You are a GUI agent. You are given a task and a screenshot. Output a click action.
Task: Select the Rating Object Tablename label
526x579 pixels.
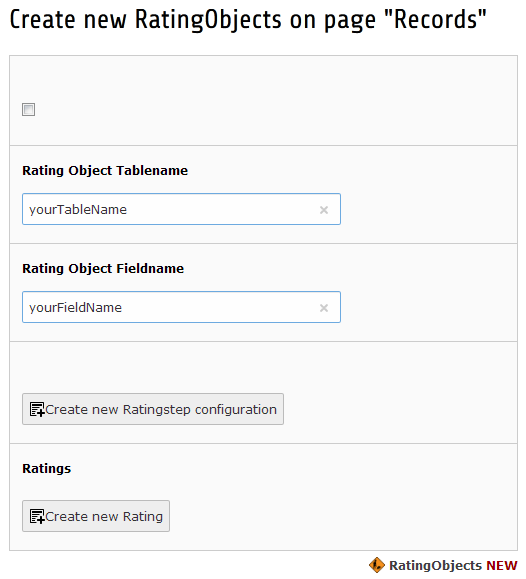pos(105,171)
